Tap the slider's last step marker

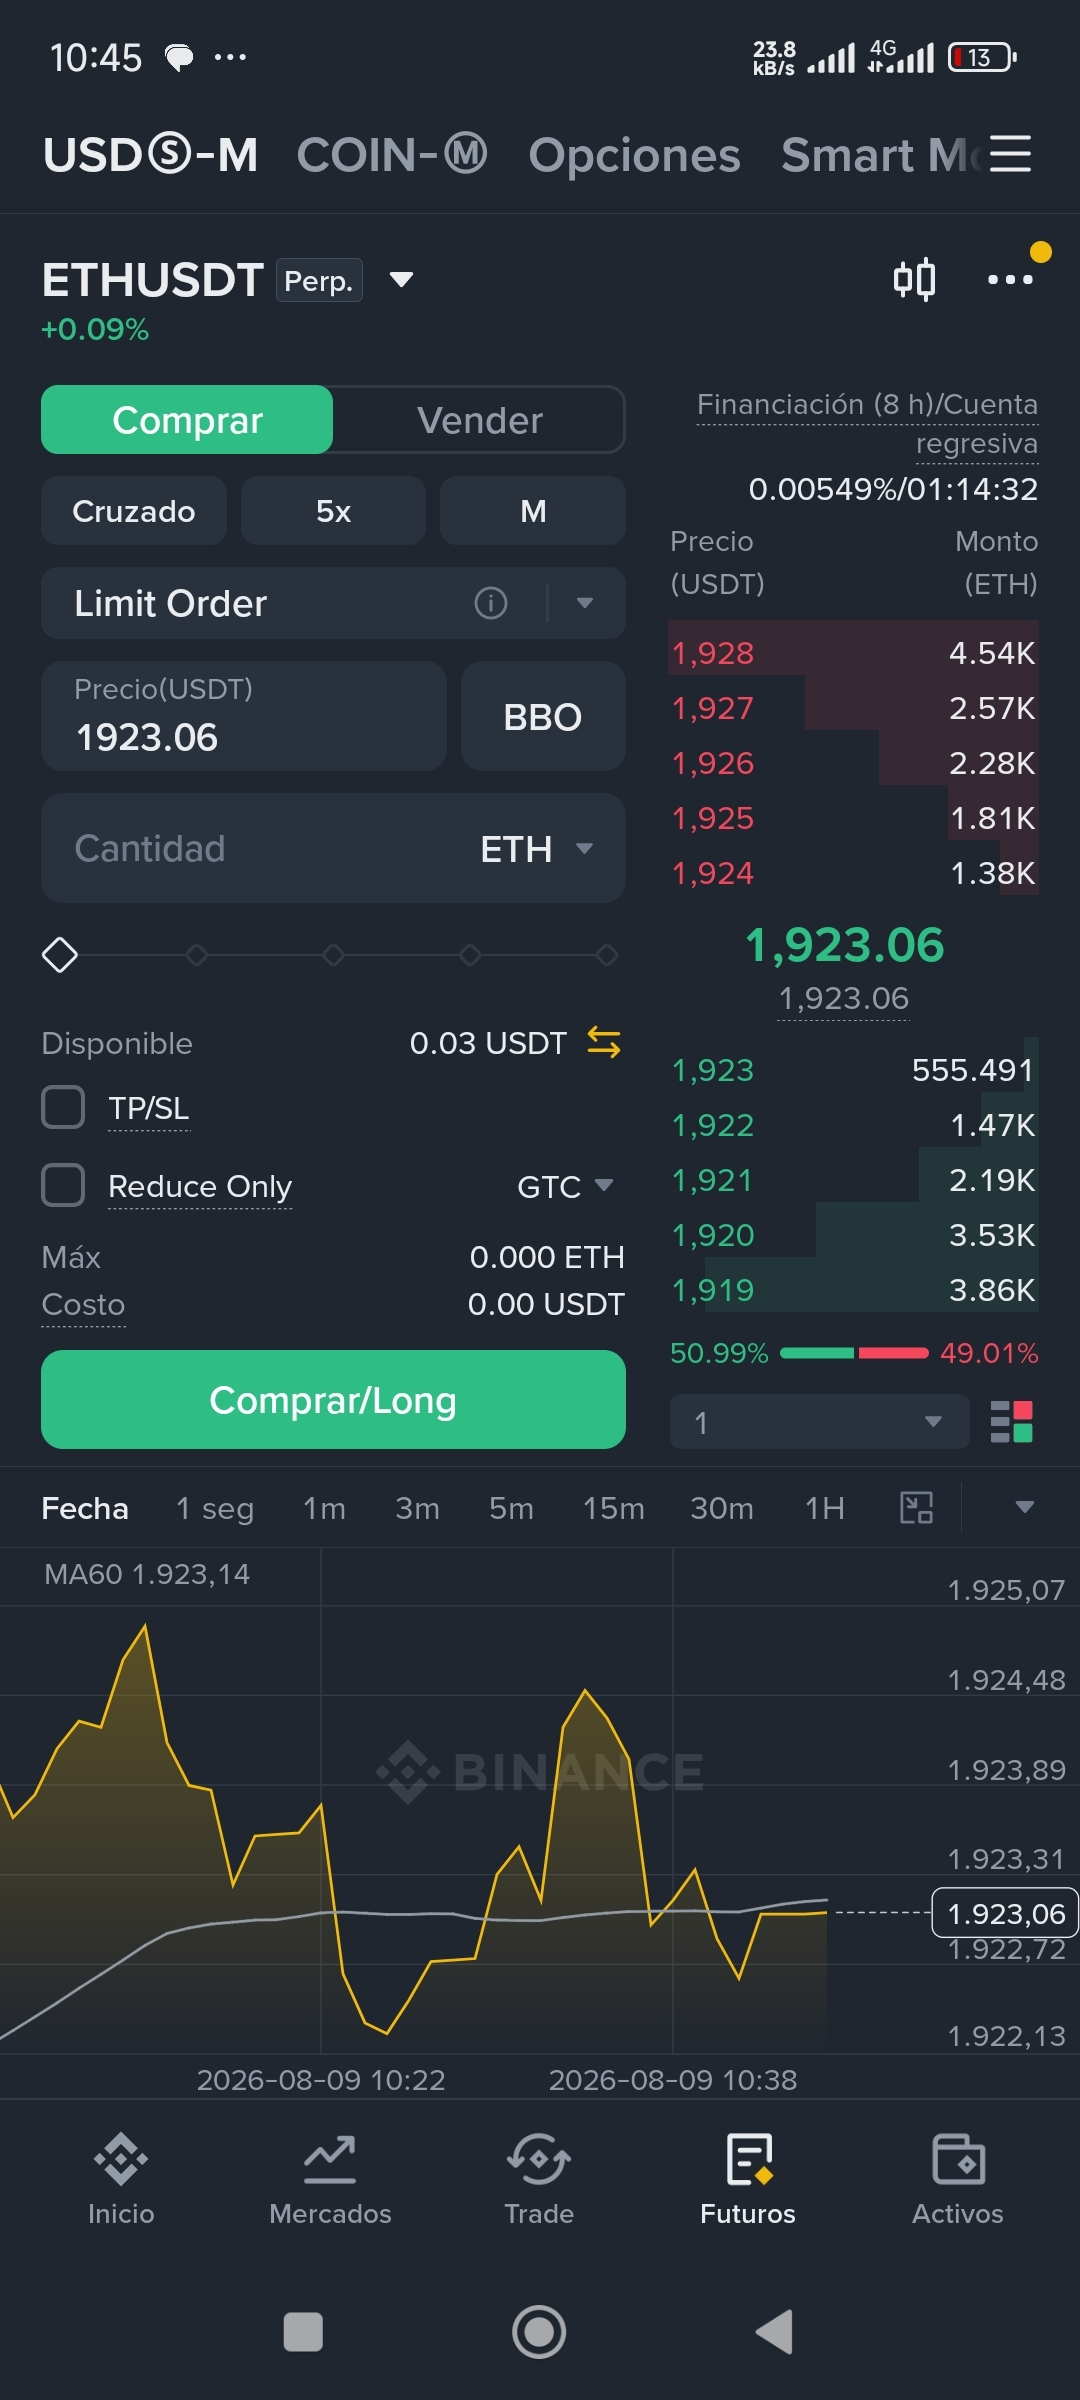[606, 955]
